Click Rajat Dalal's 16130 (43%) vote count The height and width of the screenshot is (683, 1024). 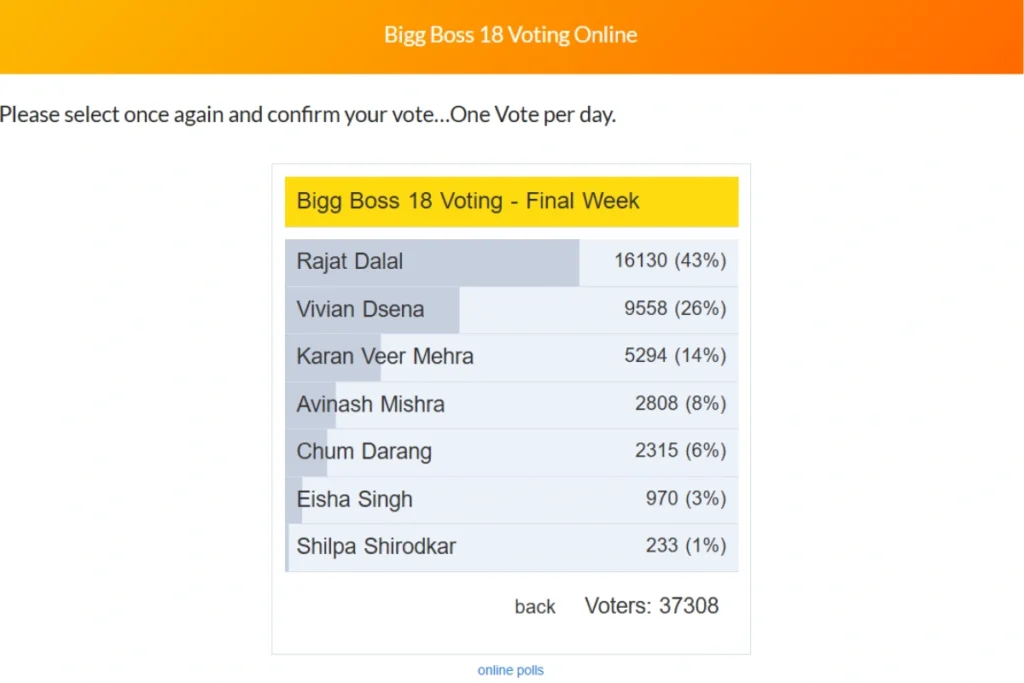coord(670,261)
